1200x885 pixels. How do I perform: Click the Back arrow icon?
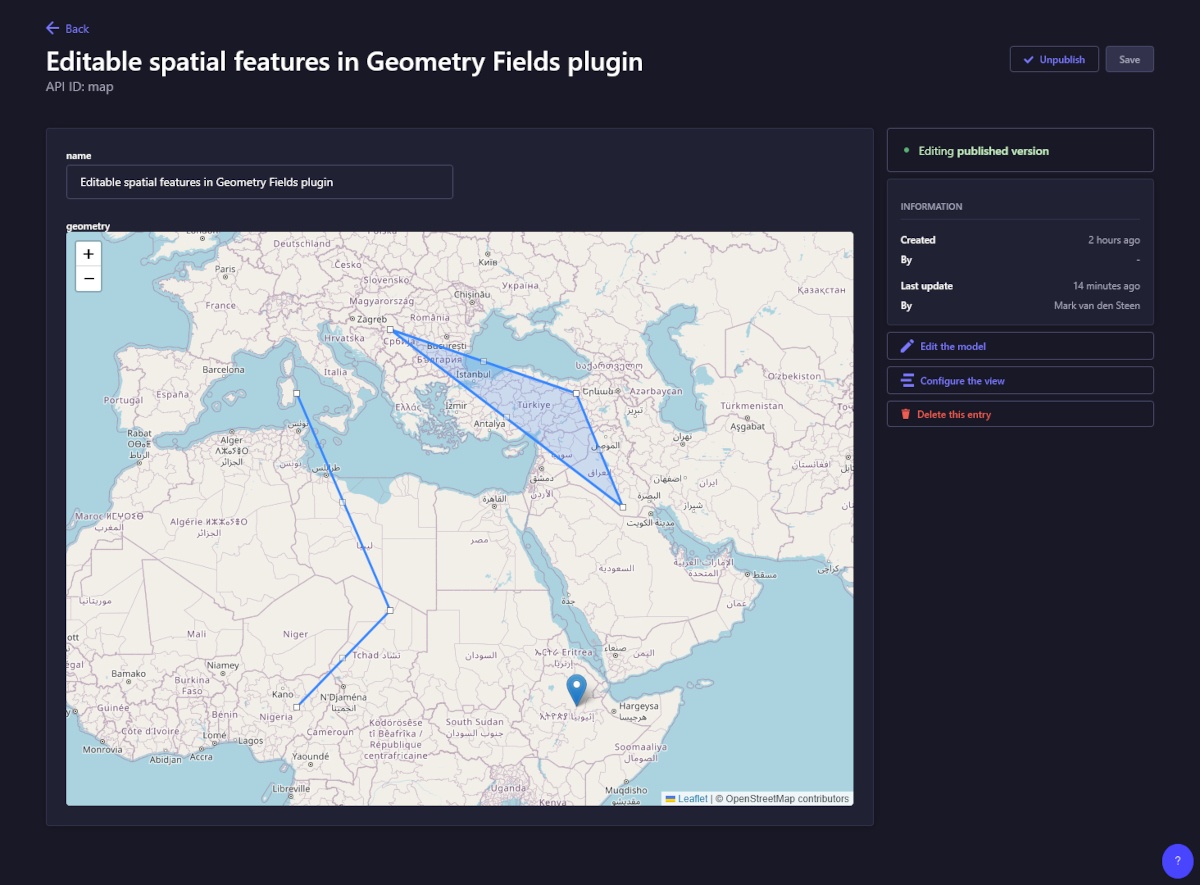tap(53, 28)
